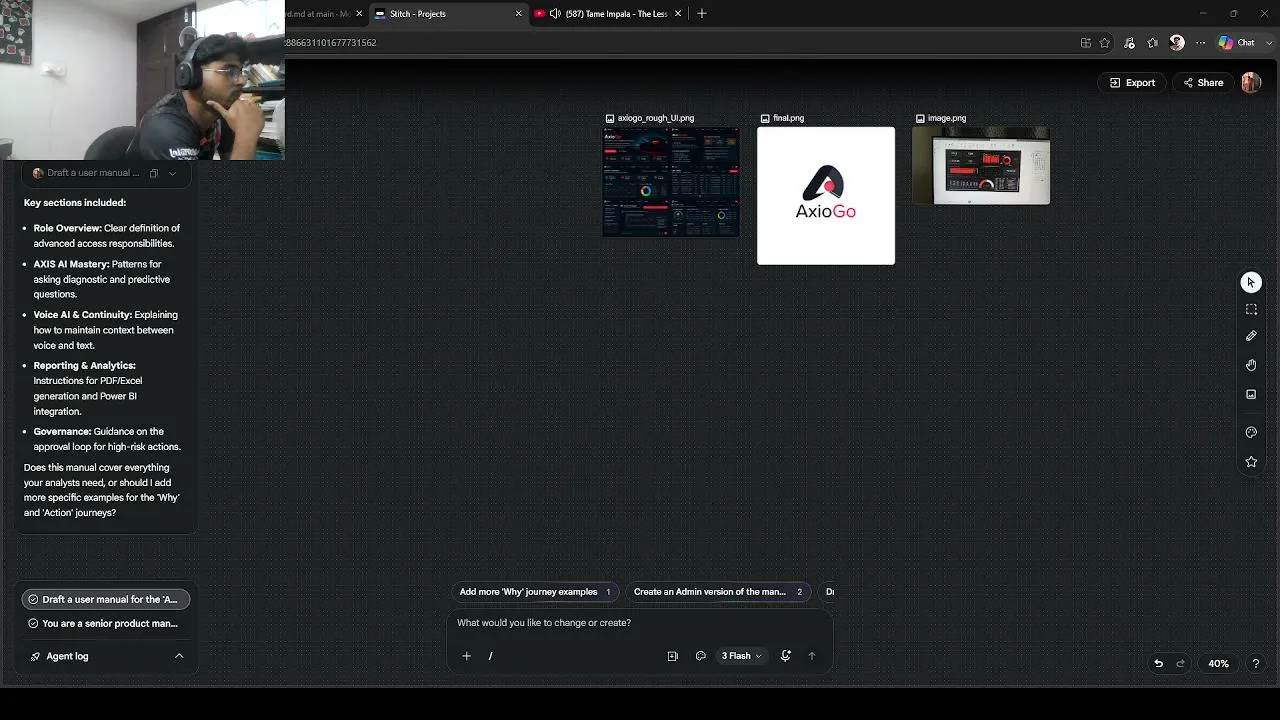Bookmark this page with the star
Image resolution: width=1280 pixels, height=720 pixels.
point(1104,43)
